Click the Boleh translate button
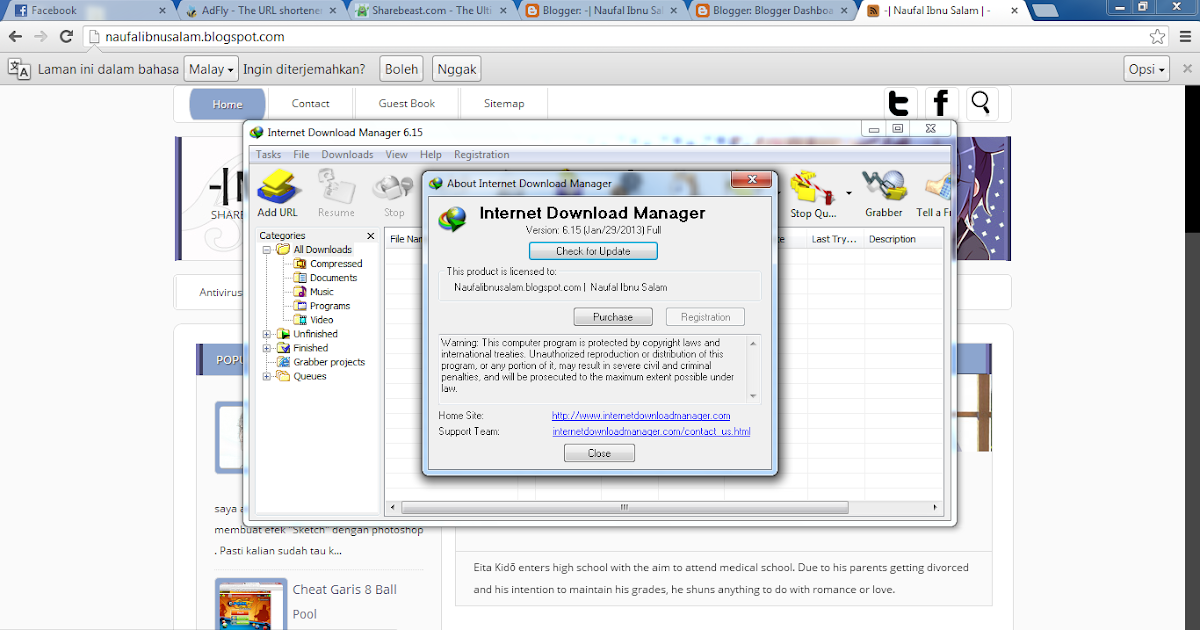Image resolution: width=1200 pixels, height=630 pixels. coord(401,70)
